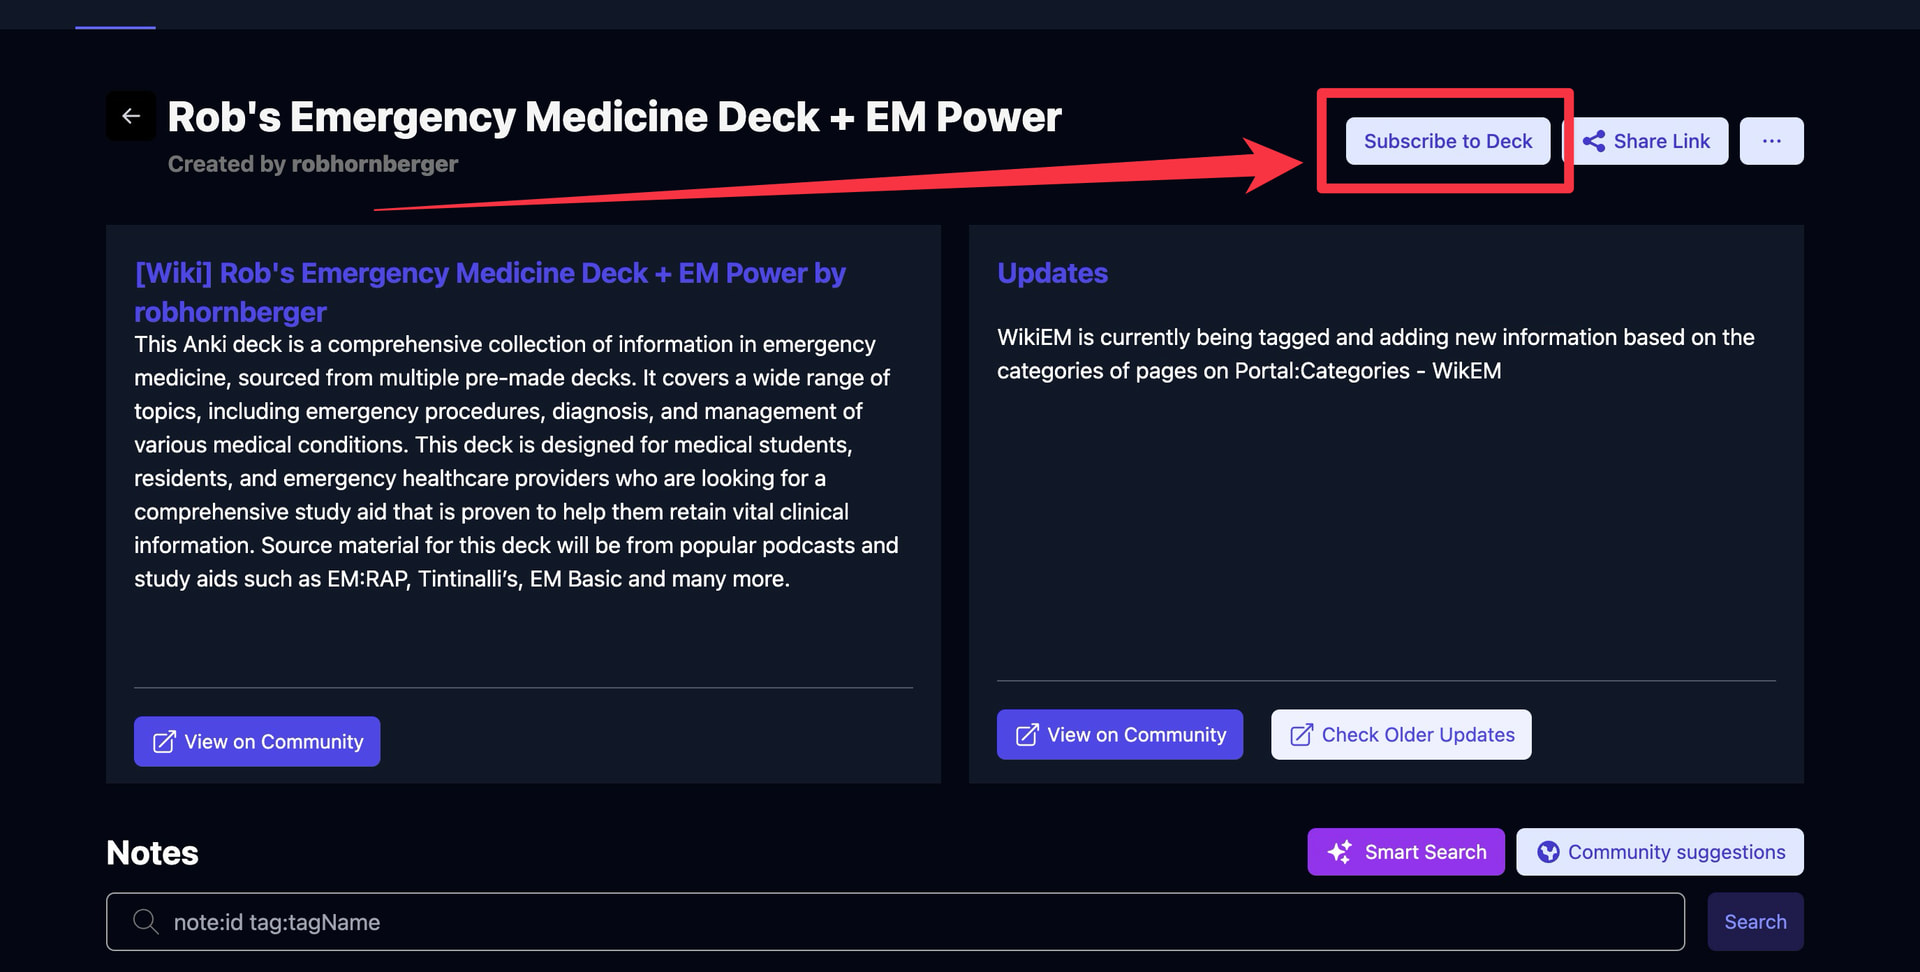Click external-link icon in Updates panel's View on Community
The height and width of the screenshot is (972, 1920).
coord(1027,735)
